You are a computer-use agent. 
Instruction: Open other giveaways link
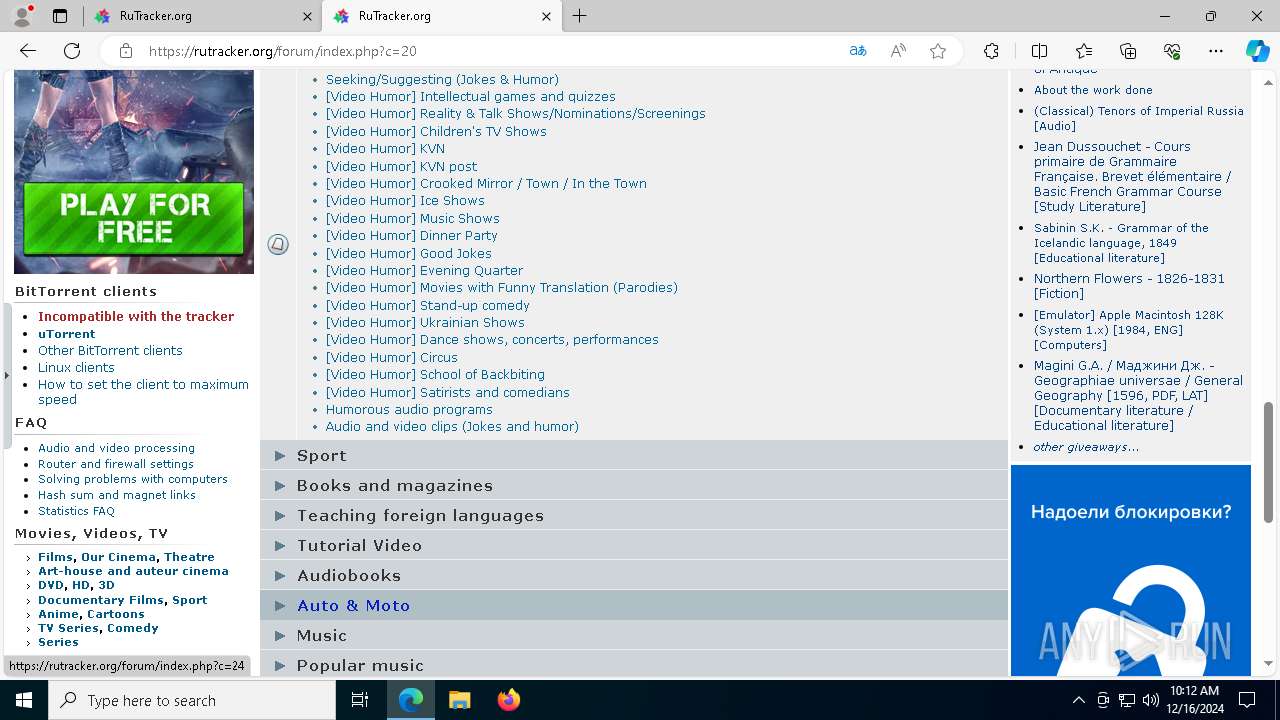pos(1086,447)
